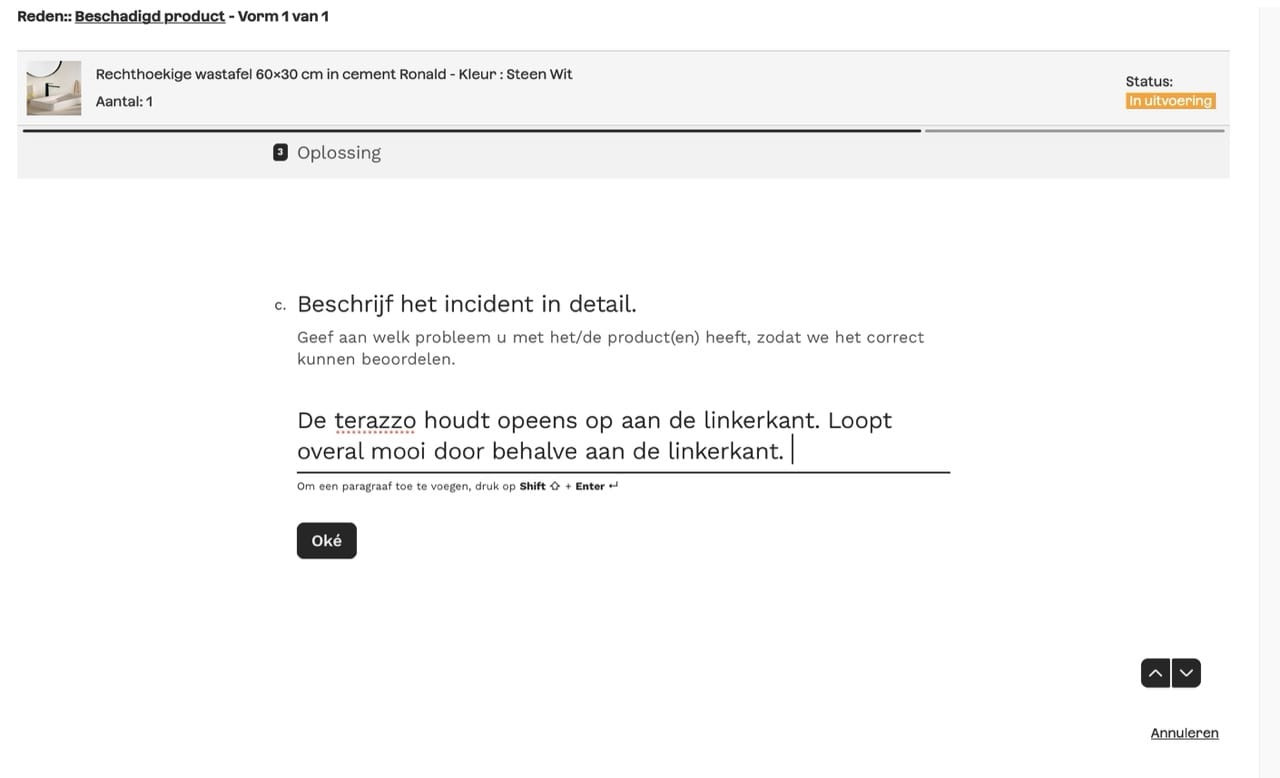Viewport: 1280px width, 778px height.
Task: Click the 'In uitvoering' status badge
Action: (x=1170, y=101)
